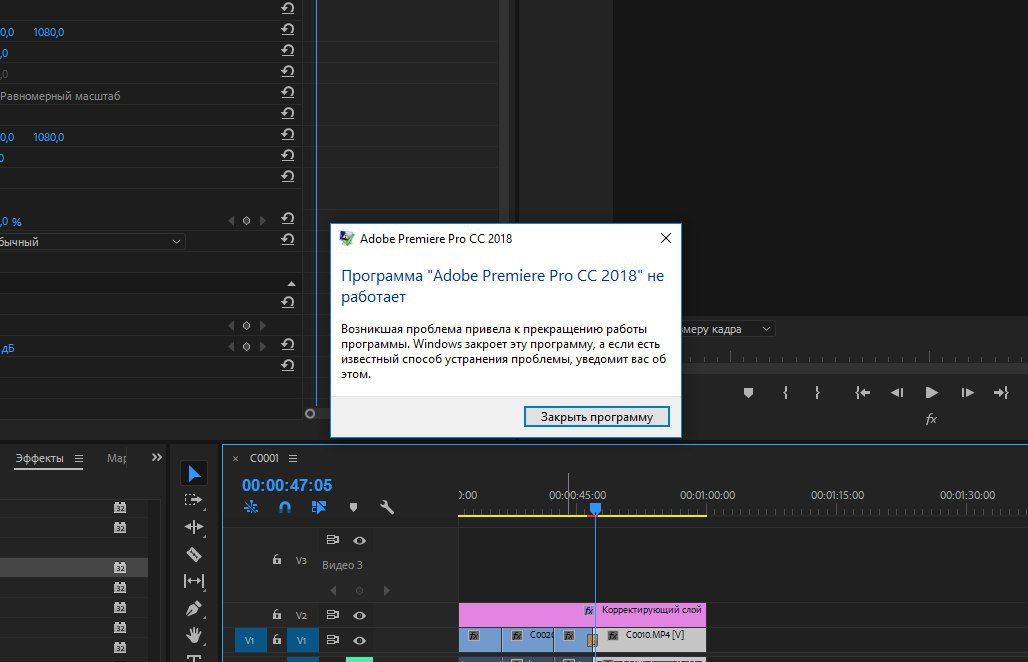
Task: Show hidden panel tabs with double chevron
Action: click(x=157, y=458)
